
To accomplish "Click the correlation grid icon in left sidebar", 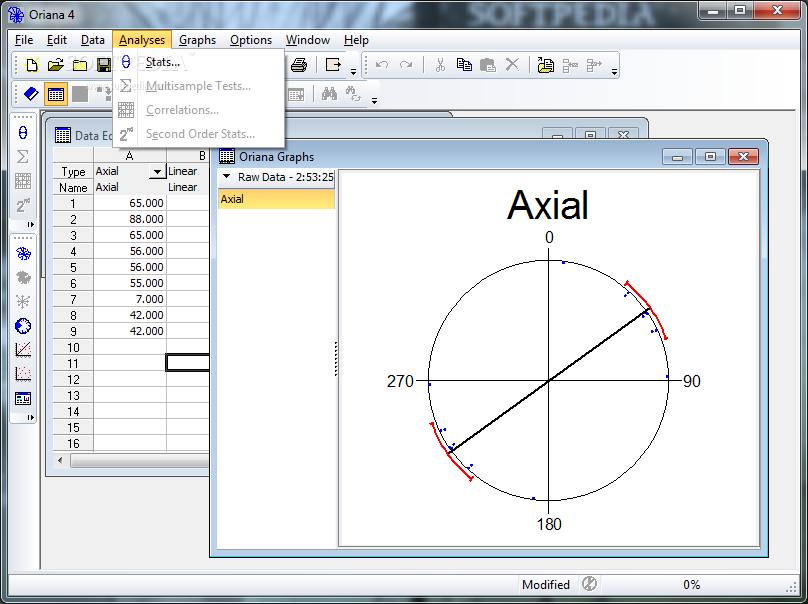I will point(23,181).
